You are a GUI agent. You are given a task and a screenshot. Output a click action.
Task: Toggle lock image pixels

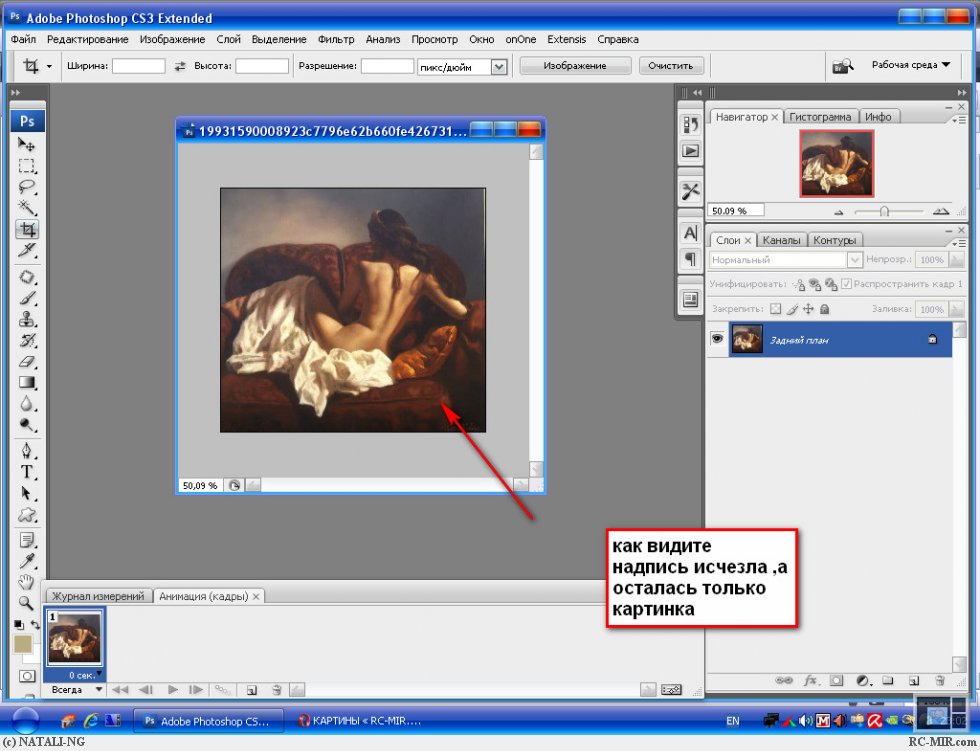[x=792, y=309]
